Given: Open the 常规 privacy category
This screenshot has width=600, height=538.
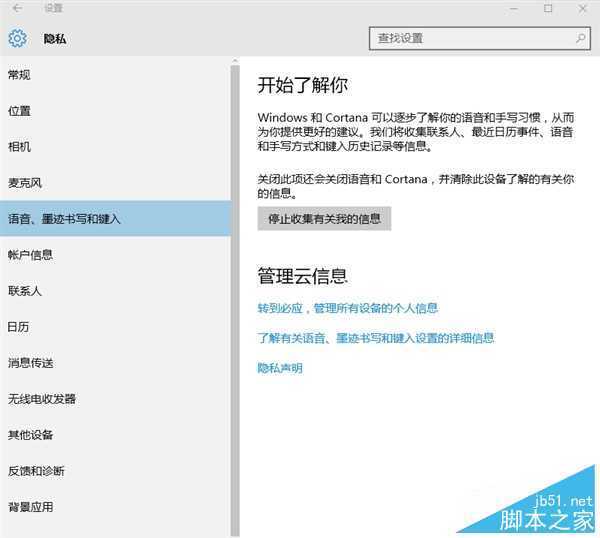Looking at the screenshot, I should [x=116, y=75].
